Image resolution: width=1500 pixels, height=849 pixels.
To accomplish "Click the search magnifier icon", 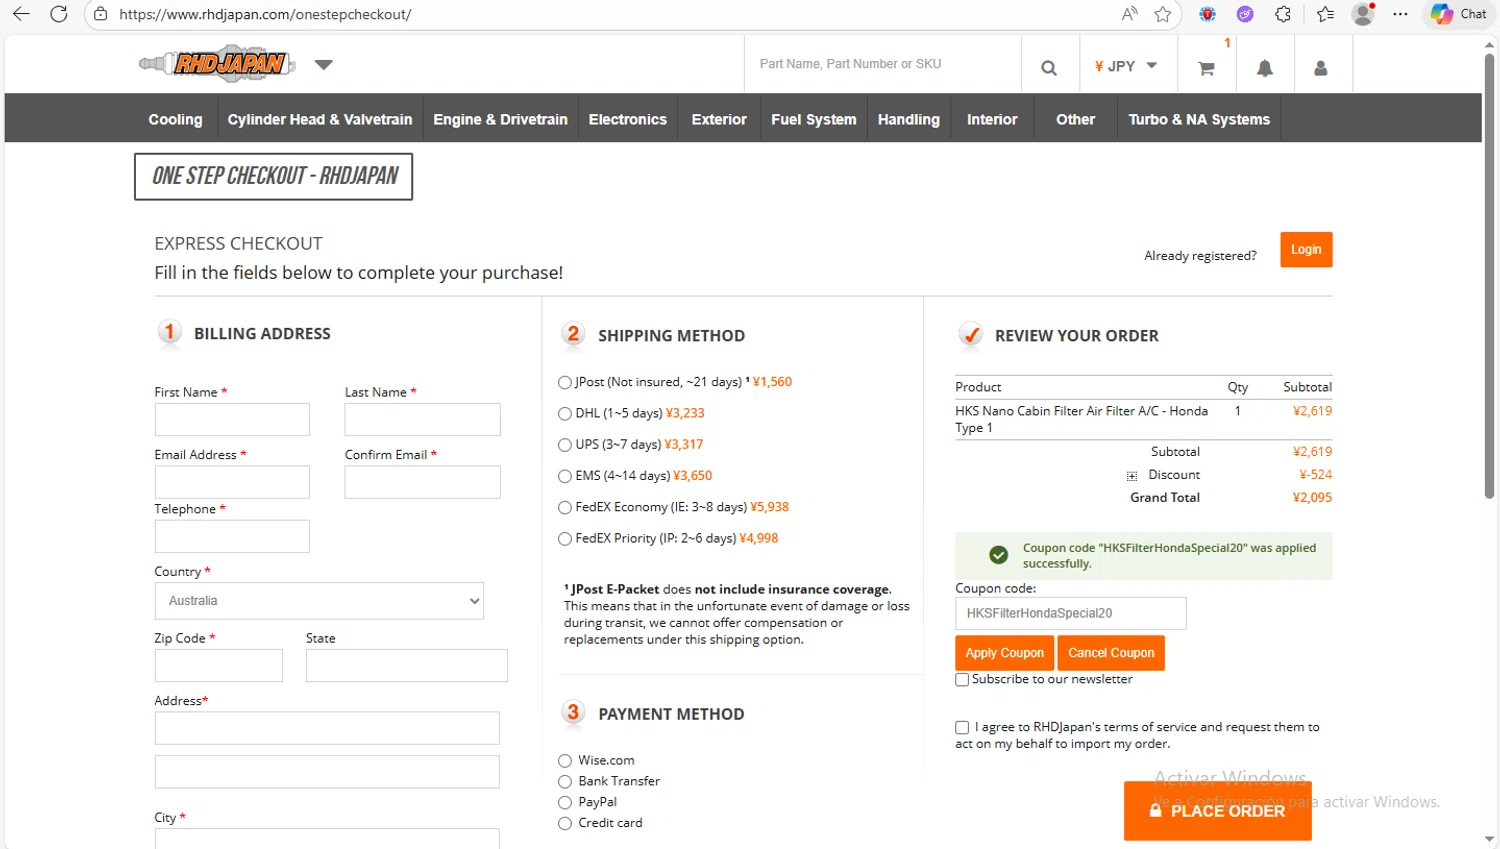I will click(x=1048, y=67).
